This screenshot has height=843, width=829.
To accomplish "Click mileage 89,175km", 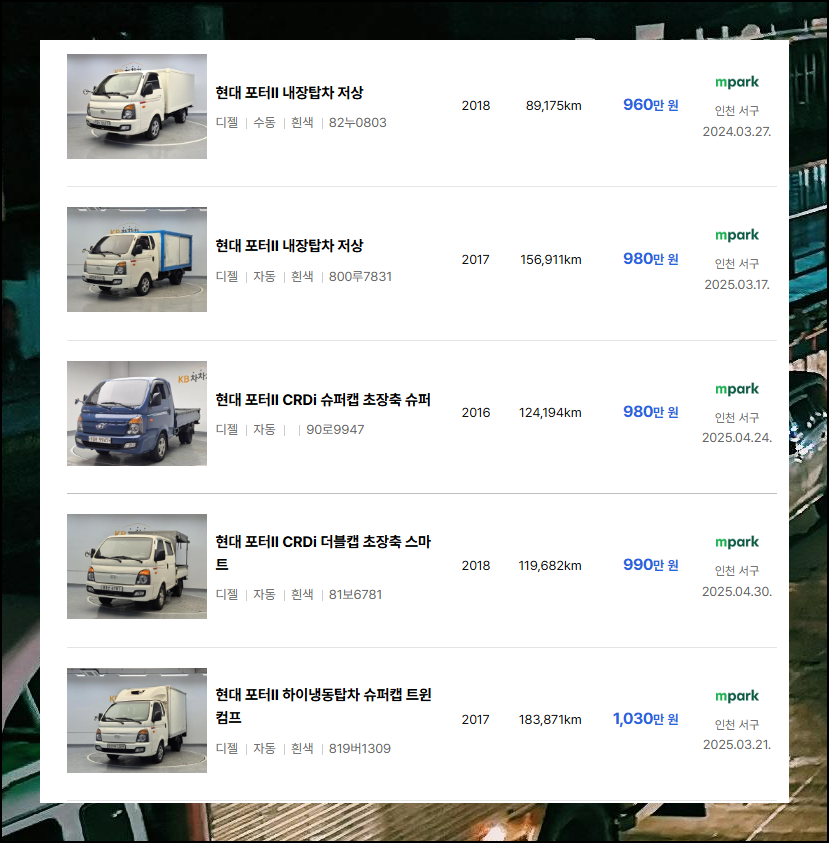I will pyautogui.click(x=554, y=106).
